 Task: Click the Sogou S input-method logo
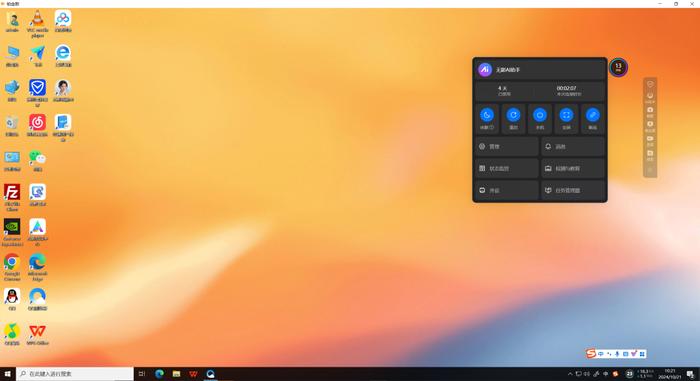591,353
